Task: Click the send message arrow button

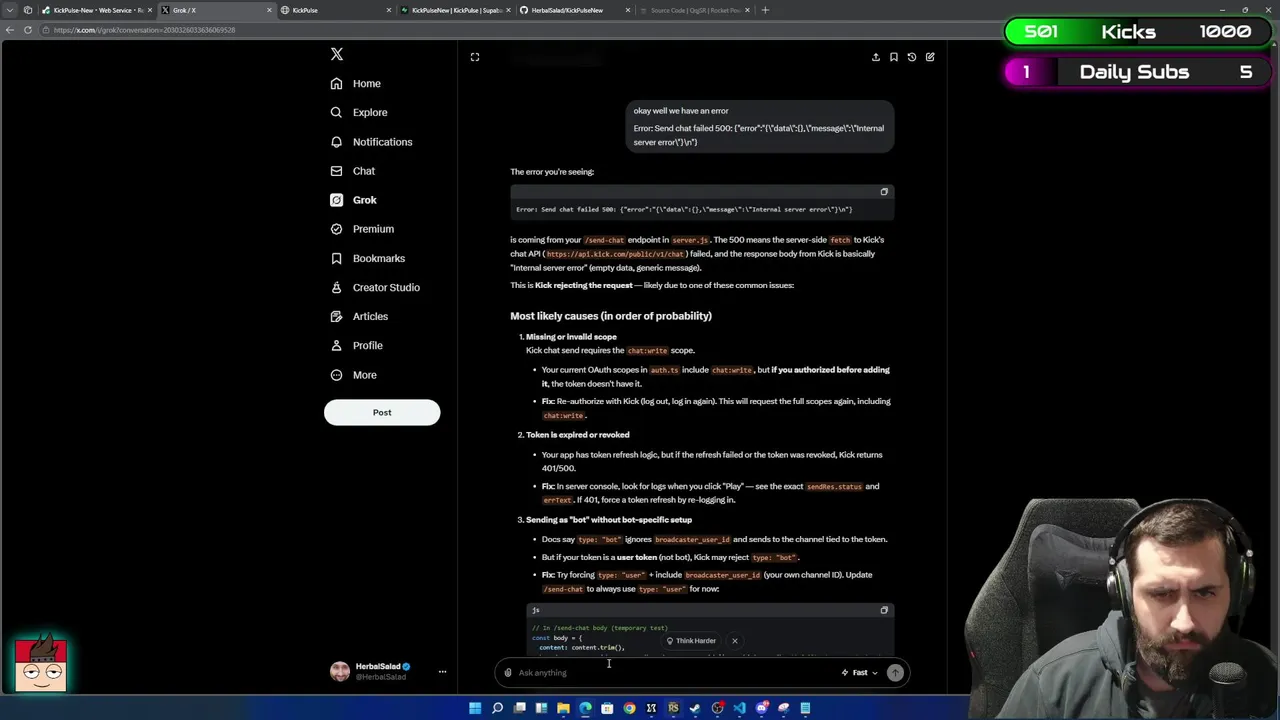Action: click(x=895, y=673)
